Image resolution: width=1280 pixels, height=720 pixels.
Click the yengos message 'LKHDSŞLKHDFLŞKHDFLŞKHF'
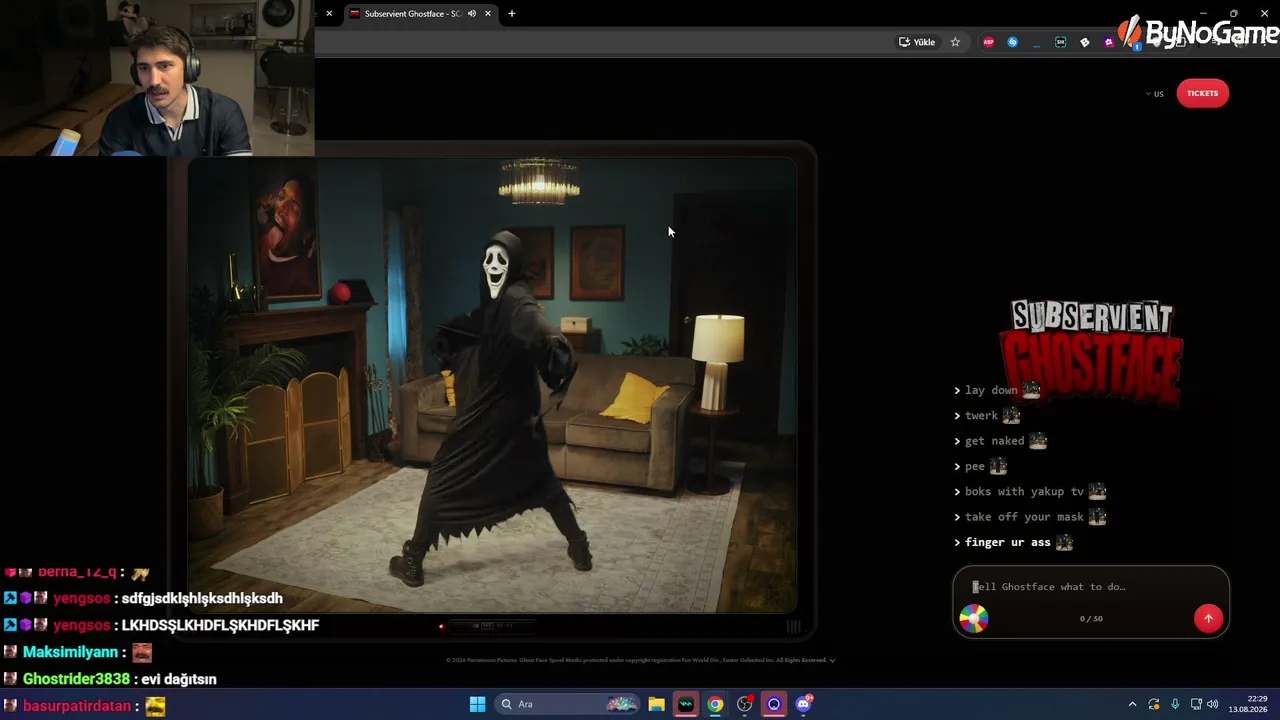(x=220, y=625)
